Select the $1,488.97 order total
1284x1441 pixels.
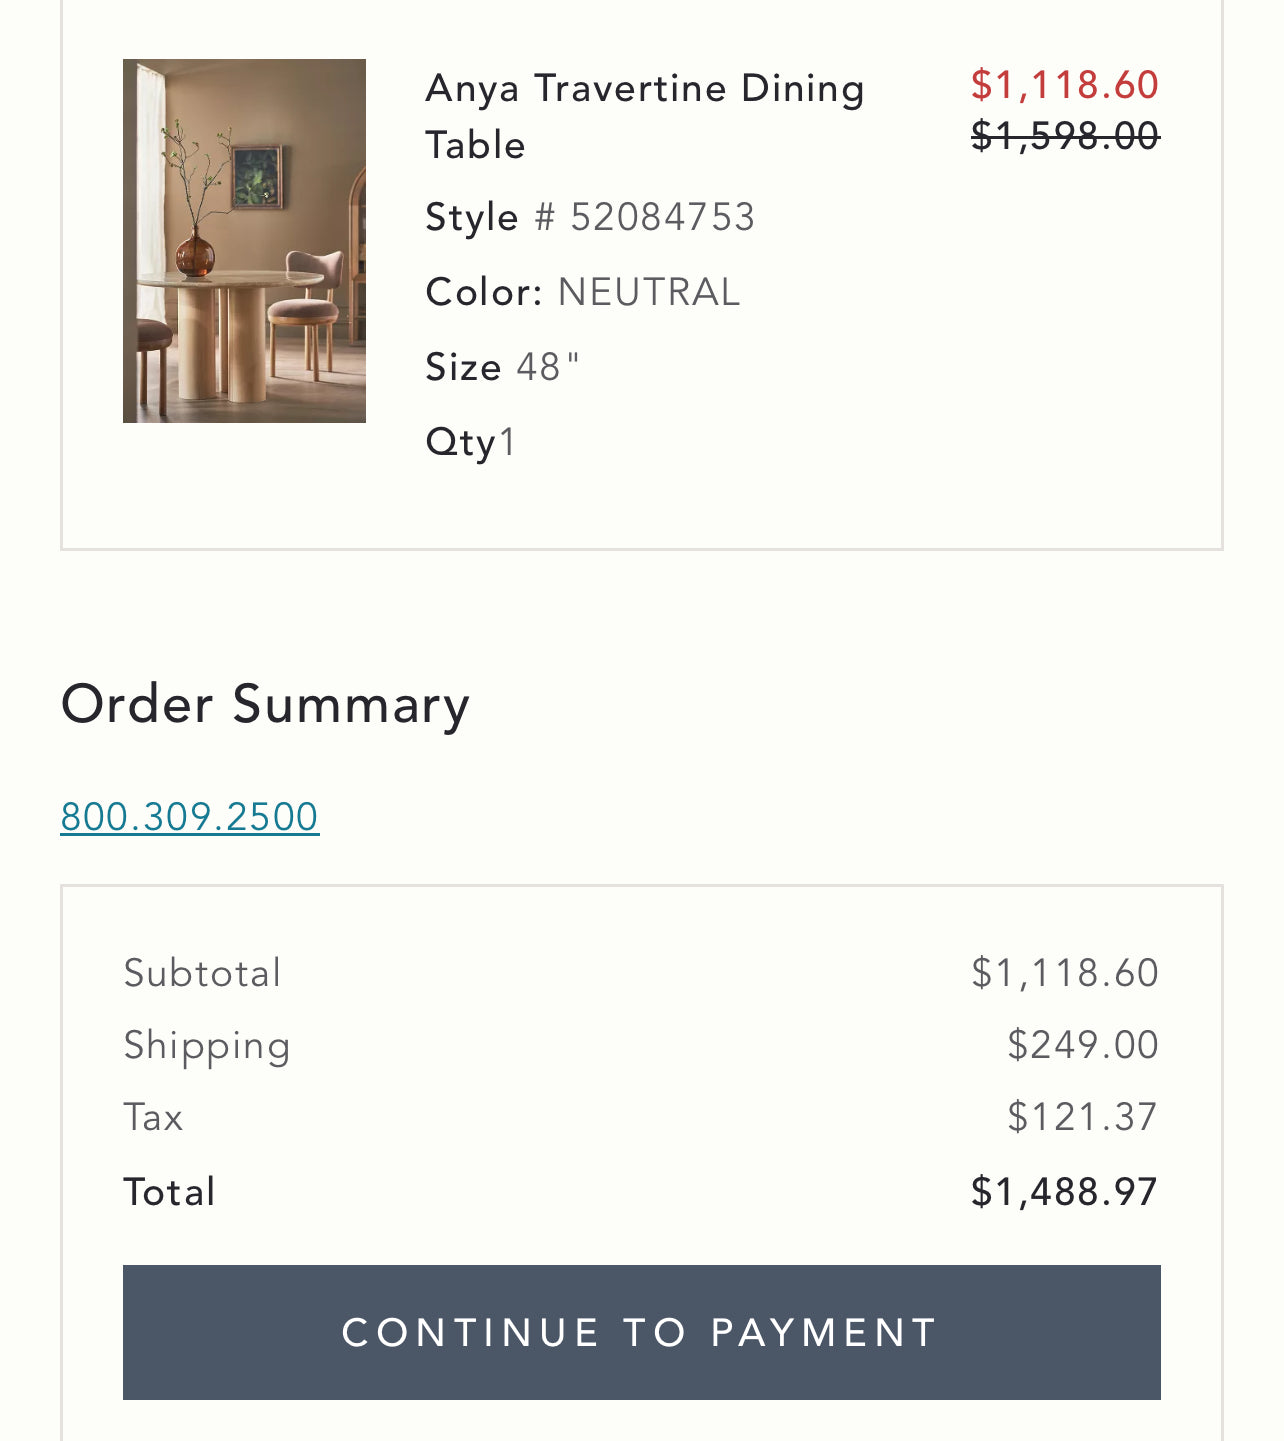tap(1064, 1190)
